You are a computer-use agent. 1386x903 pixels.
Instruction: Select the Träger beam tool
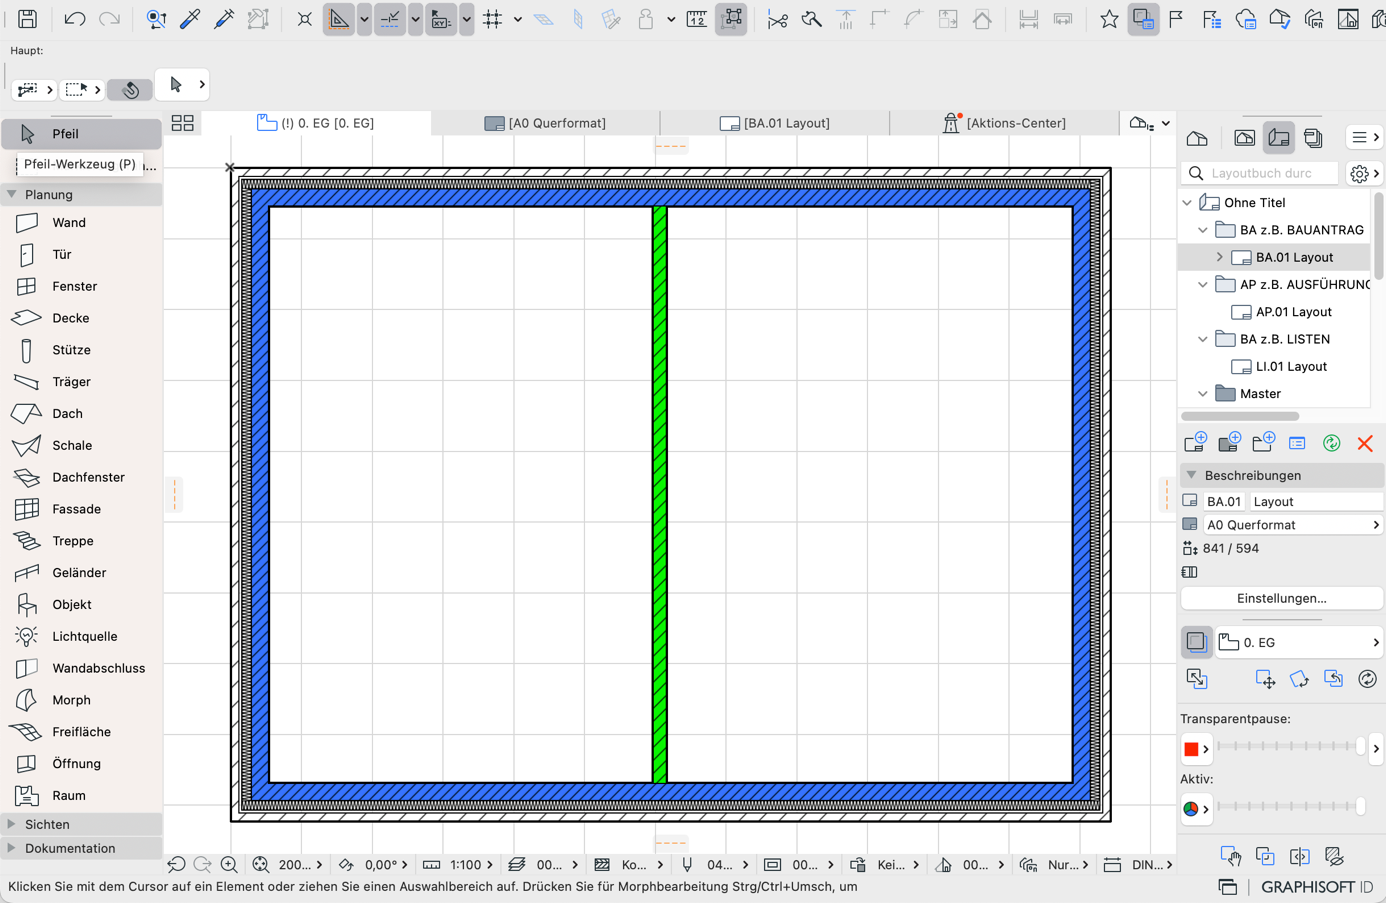click(x=82, y=382)
